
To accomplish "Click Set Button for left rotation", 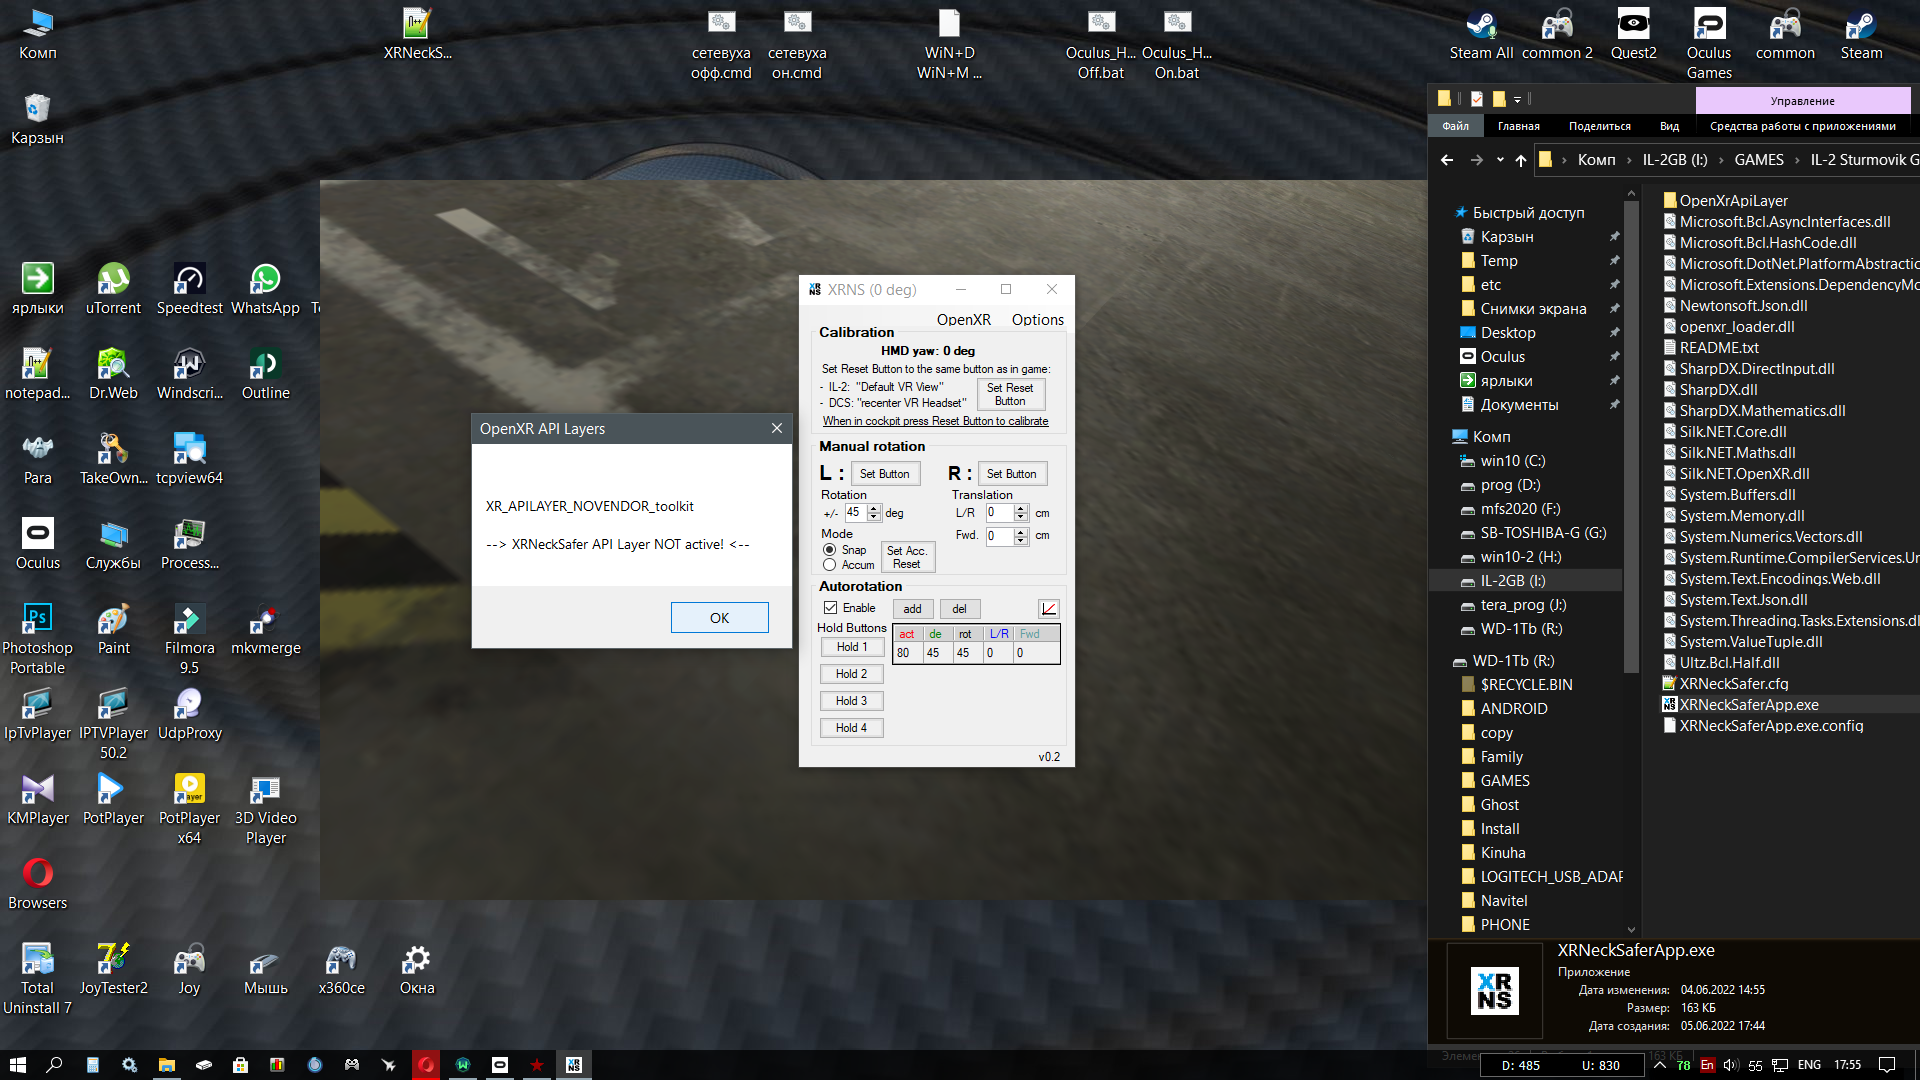I will 884,474.
